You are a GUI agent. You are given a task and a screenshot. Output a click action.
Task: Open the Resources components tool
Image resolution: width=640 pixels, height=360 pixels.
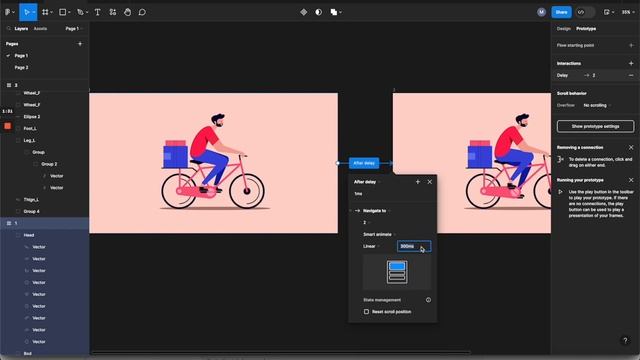pyautogui.click(x=113, y=12)
